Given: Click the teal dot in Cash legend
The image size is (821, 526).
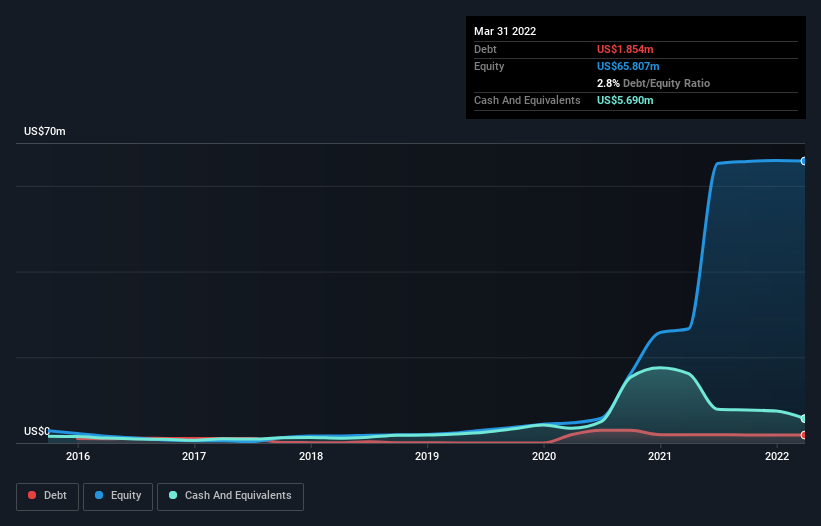Looking at the screenshot, I should [173, 495].
